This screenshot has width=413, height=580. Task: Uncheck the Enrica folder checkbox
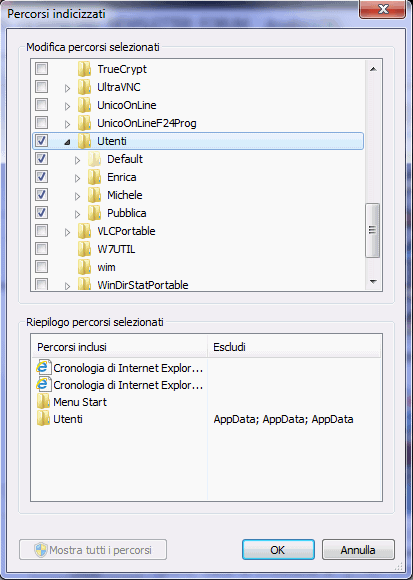tap(41, 176)
